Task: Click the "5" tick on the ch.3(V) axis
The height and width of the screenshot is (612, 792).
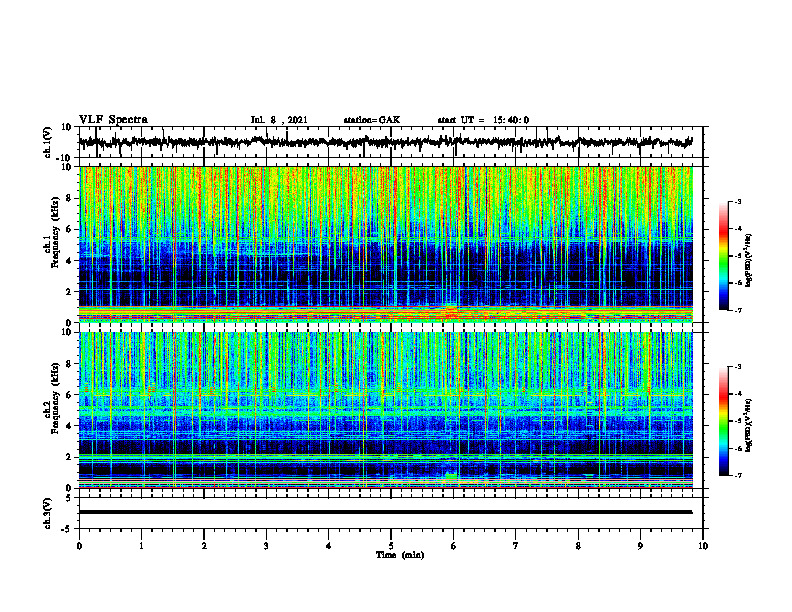Action: pos(70,498)
